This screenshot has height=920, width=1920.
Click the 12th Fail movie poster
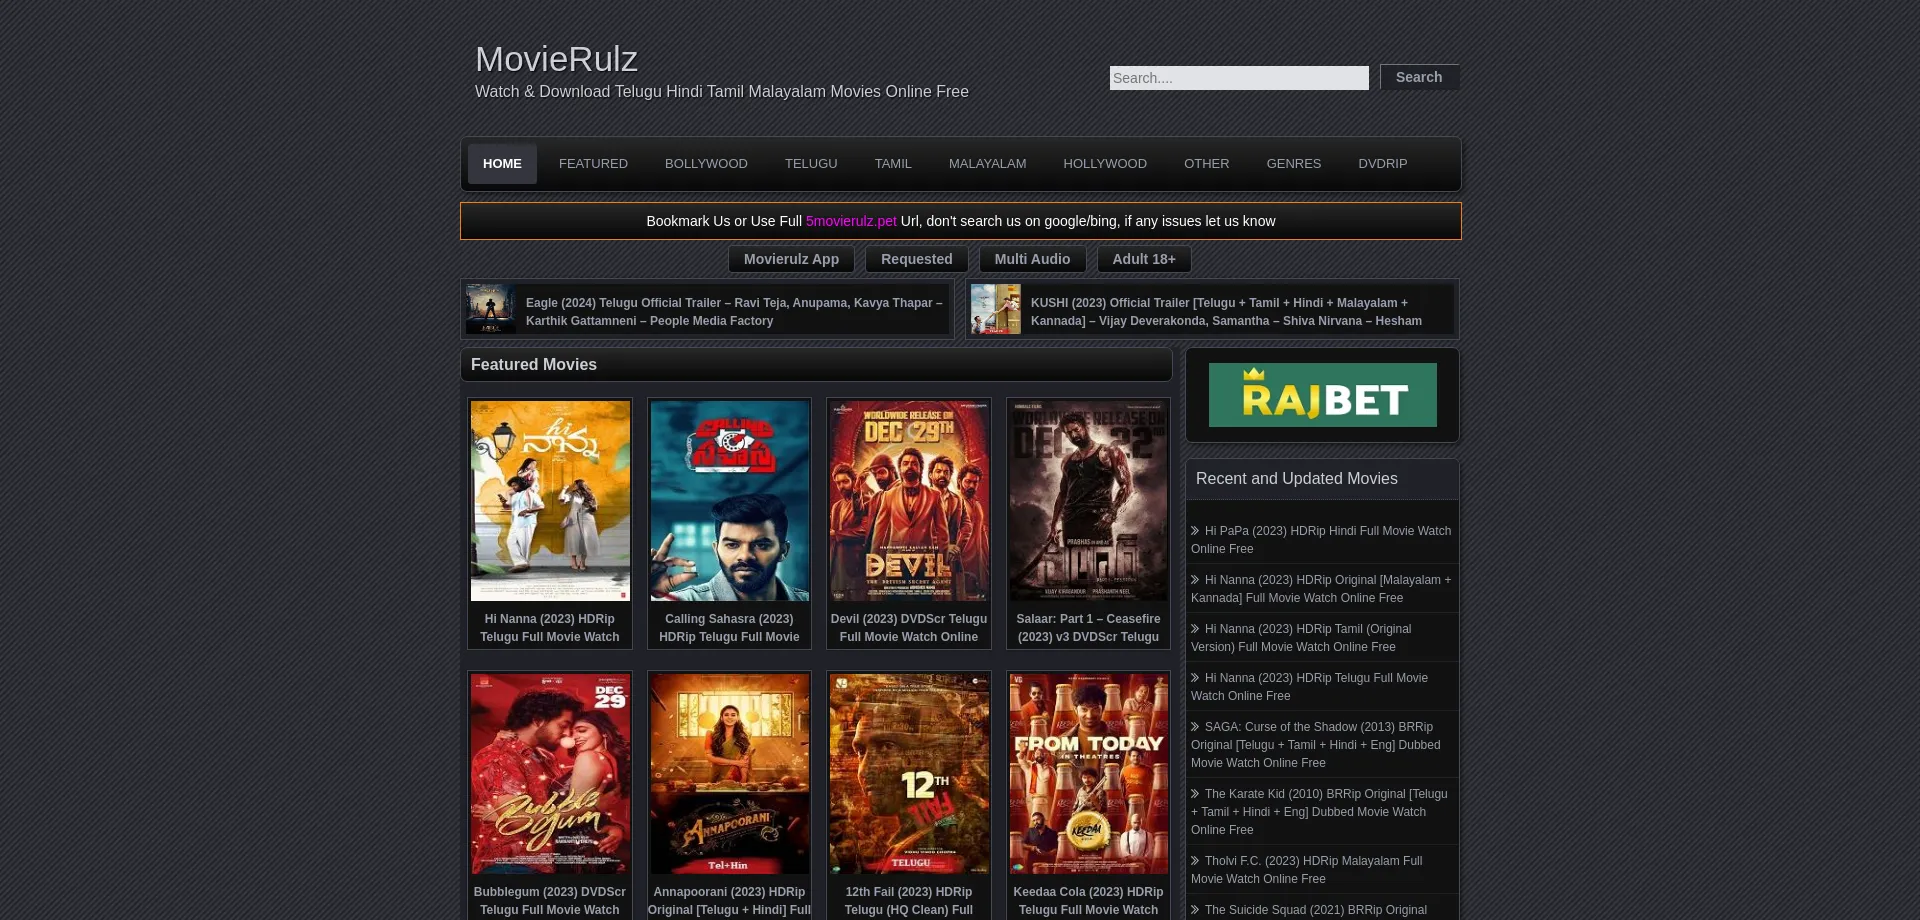[909, 773]
